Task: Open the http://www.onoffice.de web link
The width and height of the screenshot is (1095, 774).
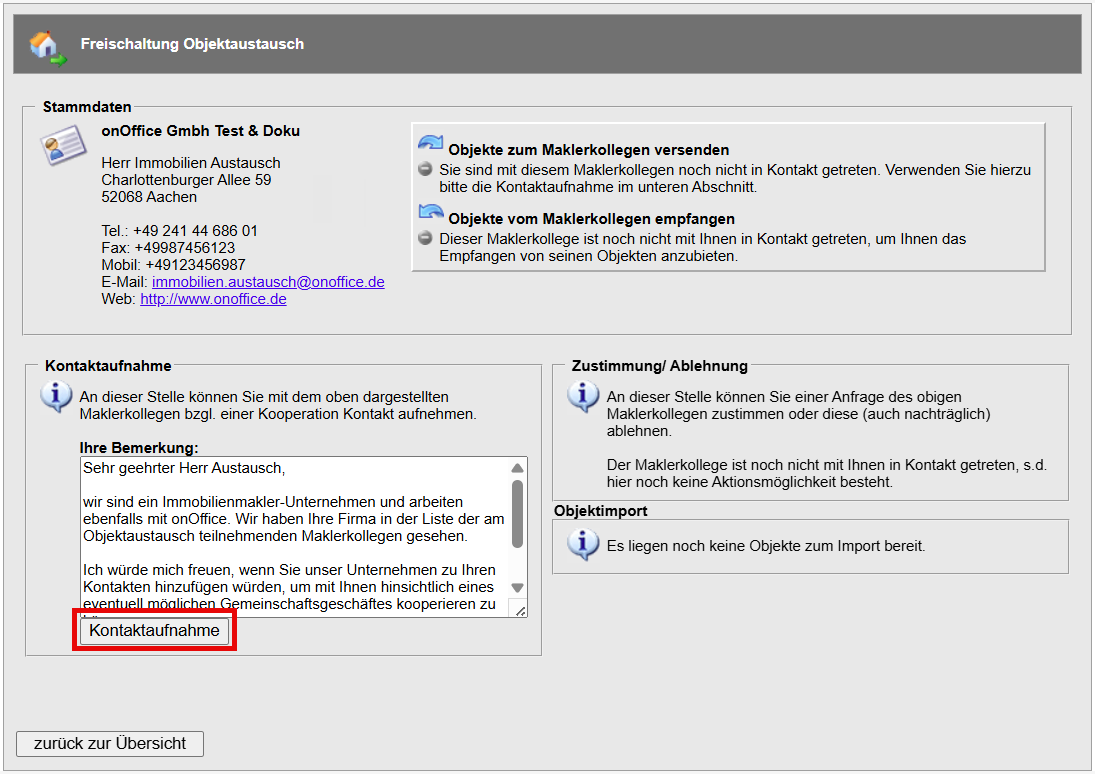Action: (213, 299)
